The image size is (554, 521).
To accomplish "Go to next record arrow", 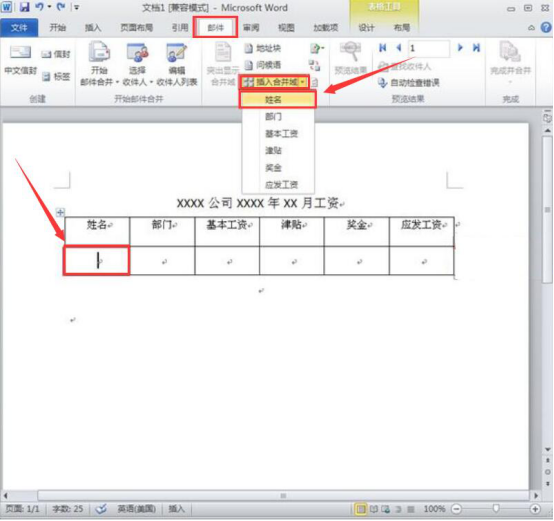I will pos(460,48).
